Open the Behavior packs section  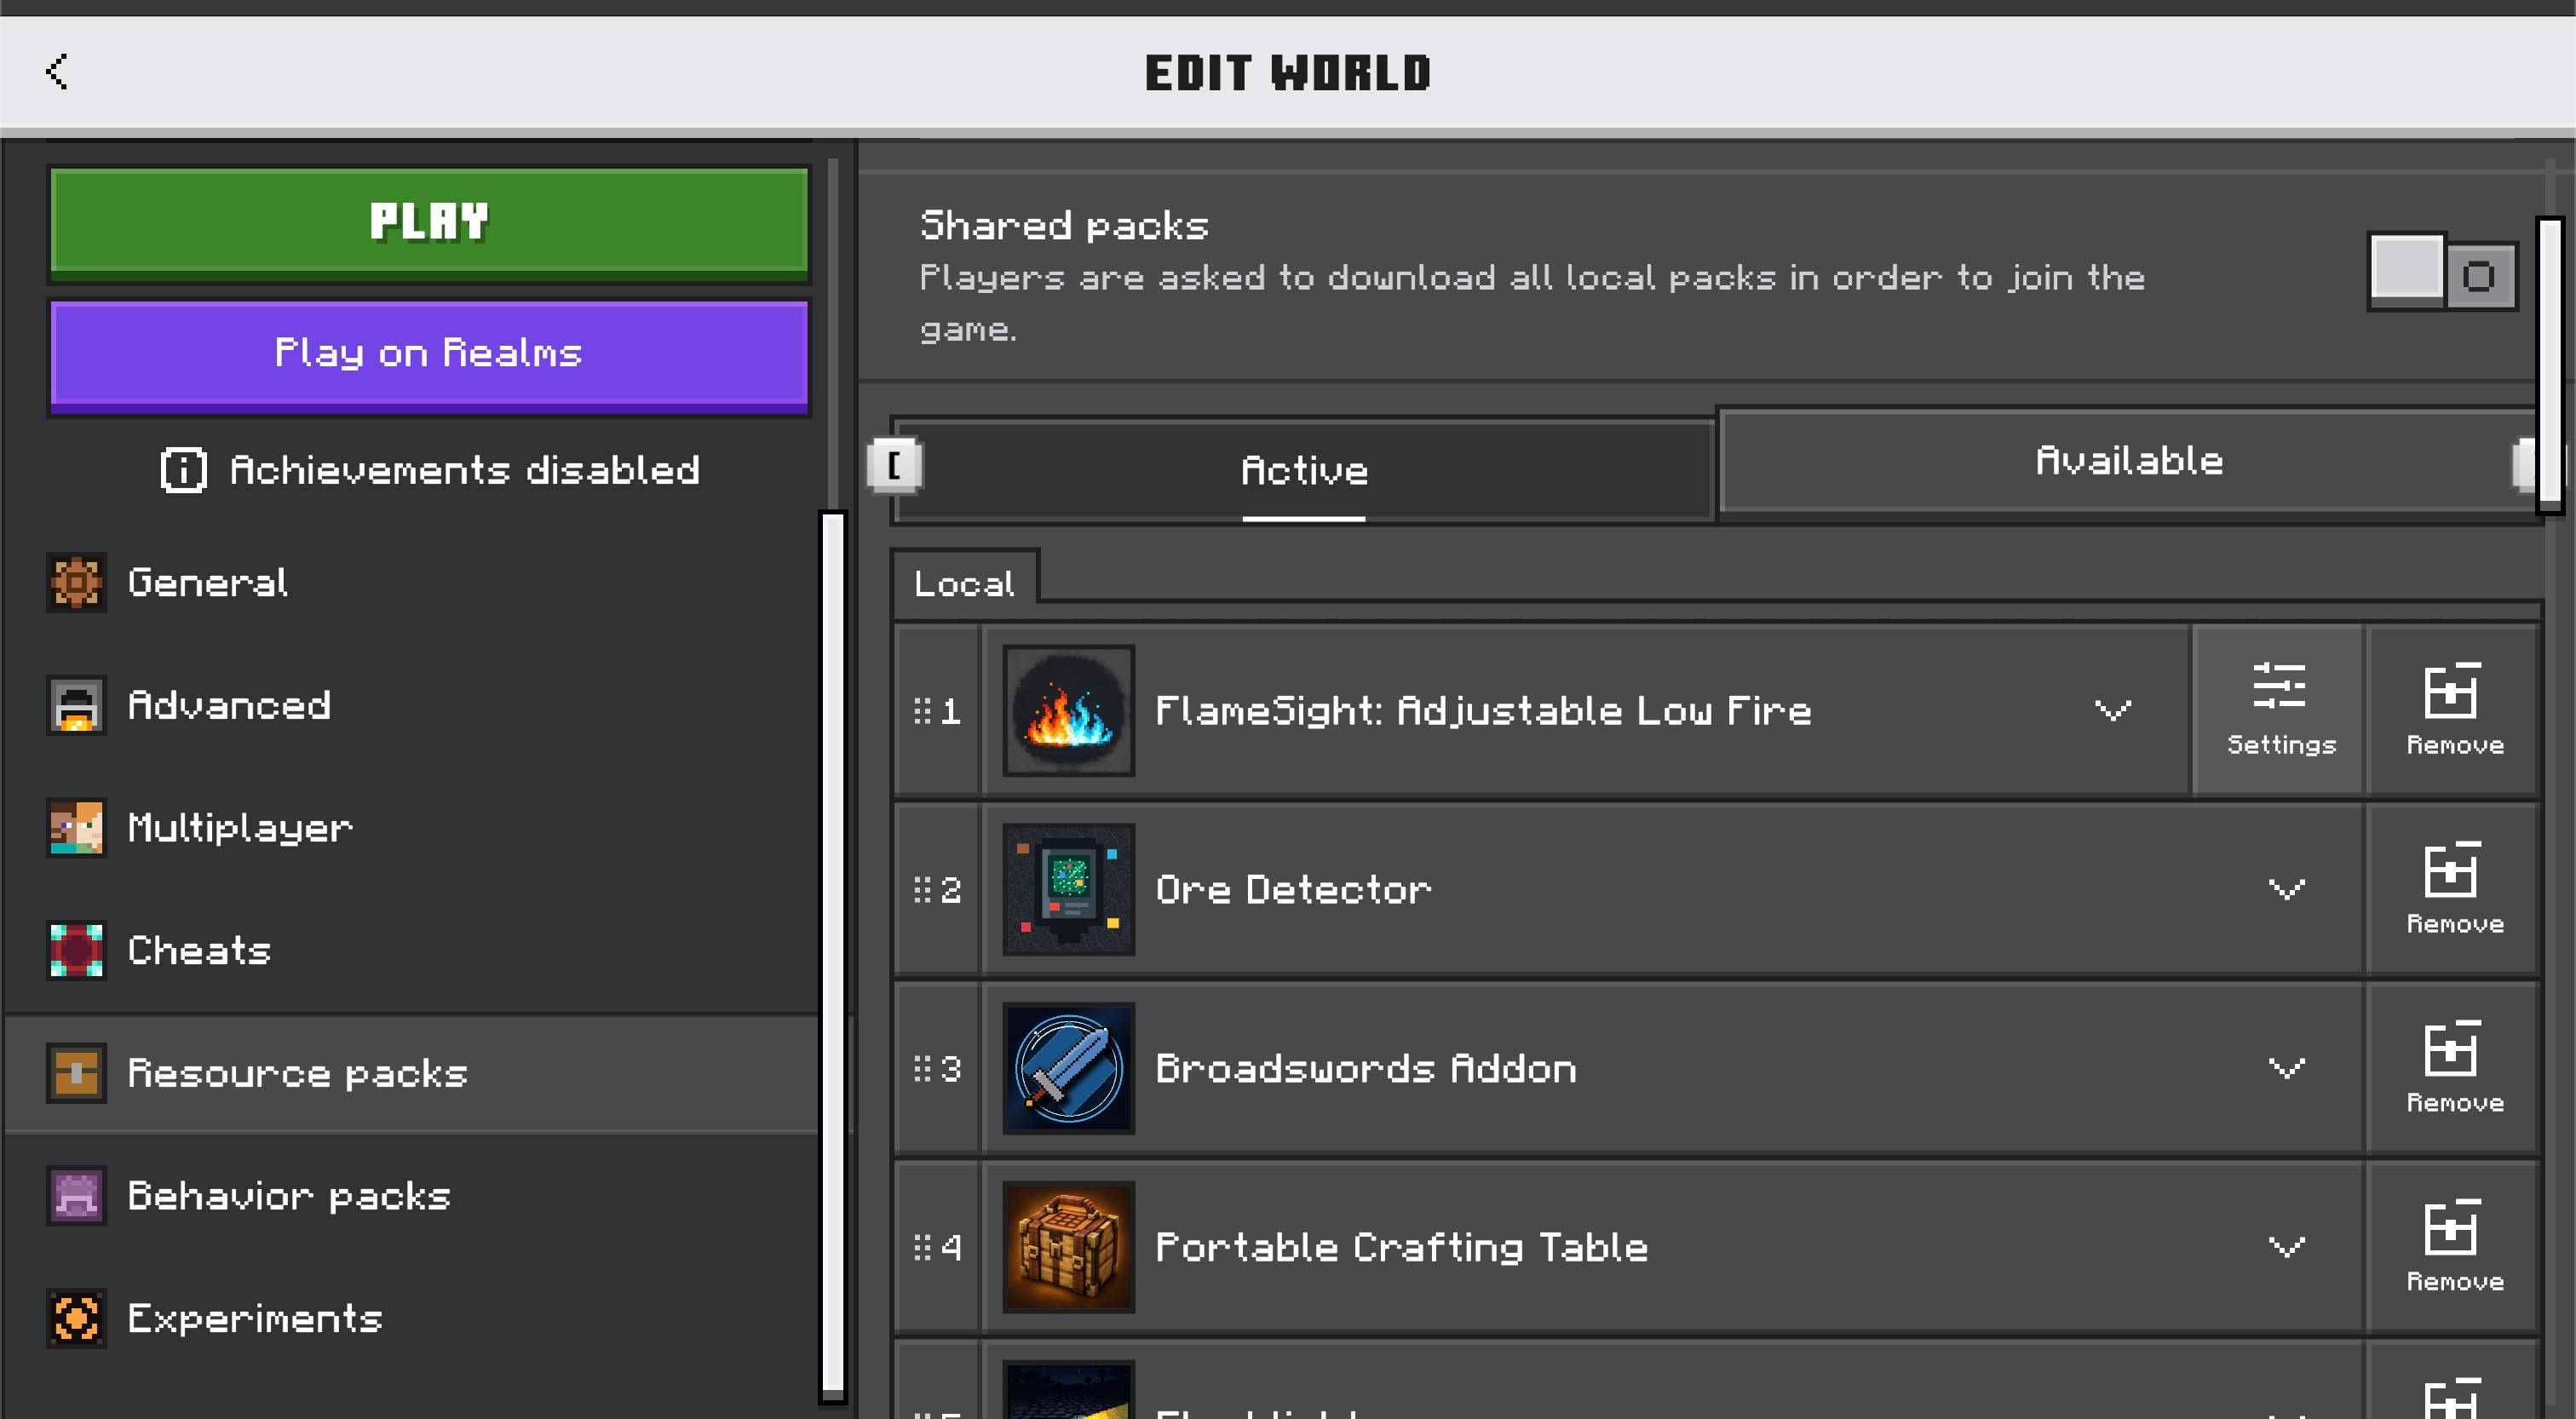click(412, 1196)
